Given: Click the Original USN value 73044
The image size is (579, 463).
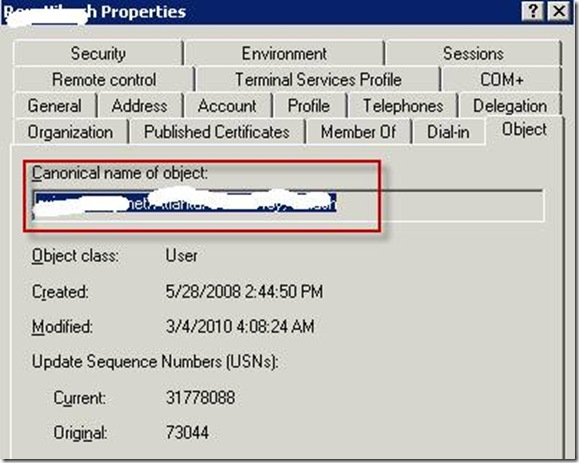Looking at the screenshot, I should 187,432.
